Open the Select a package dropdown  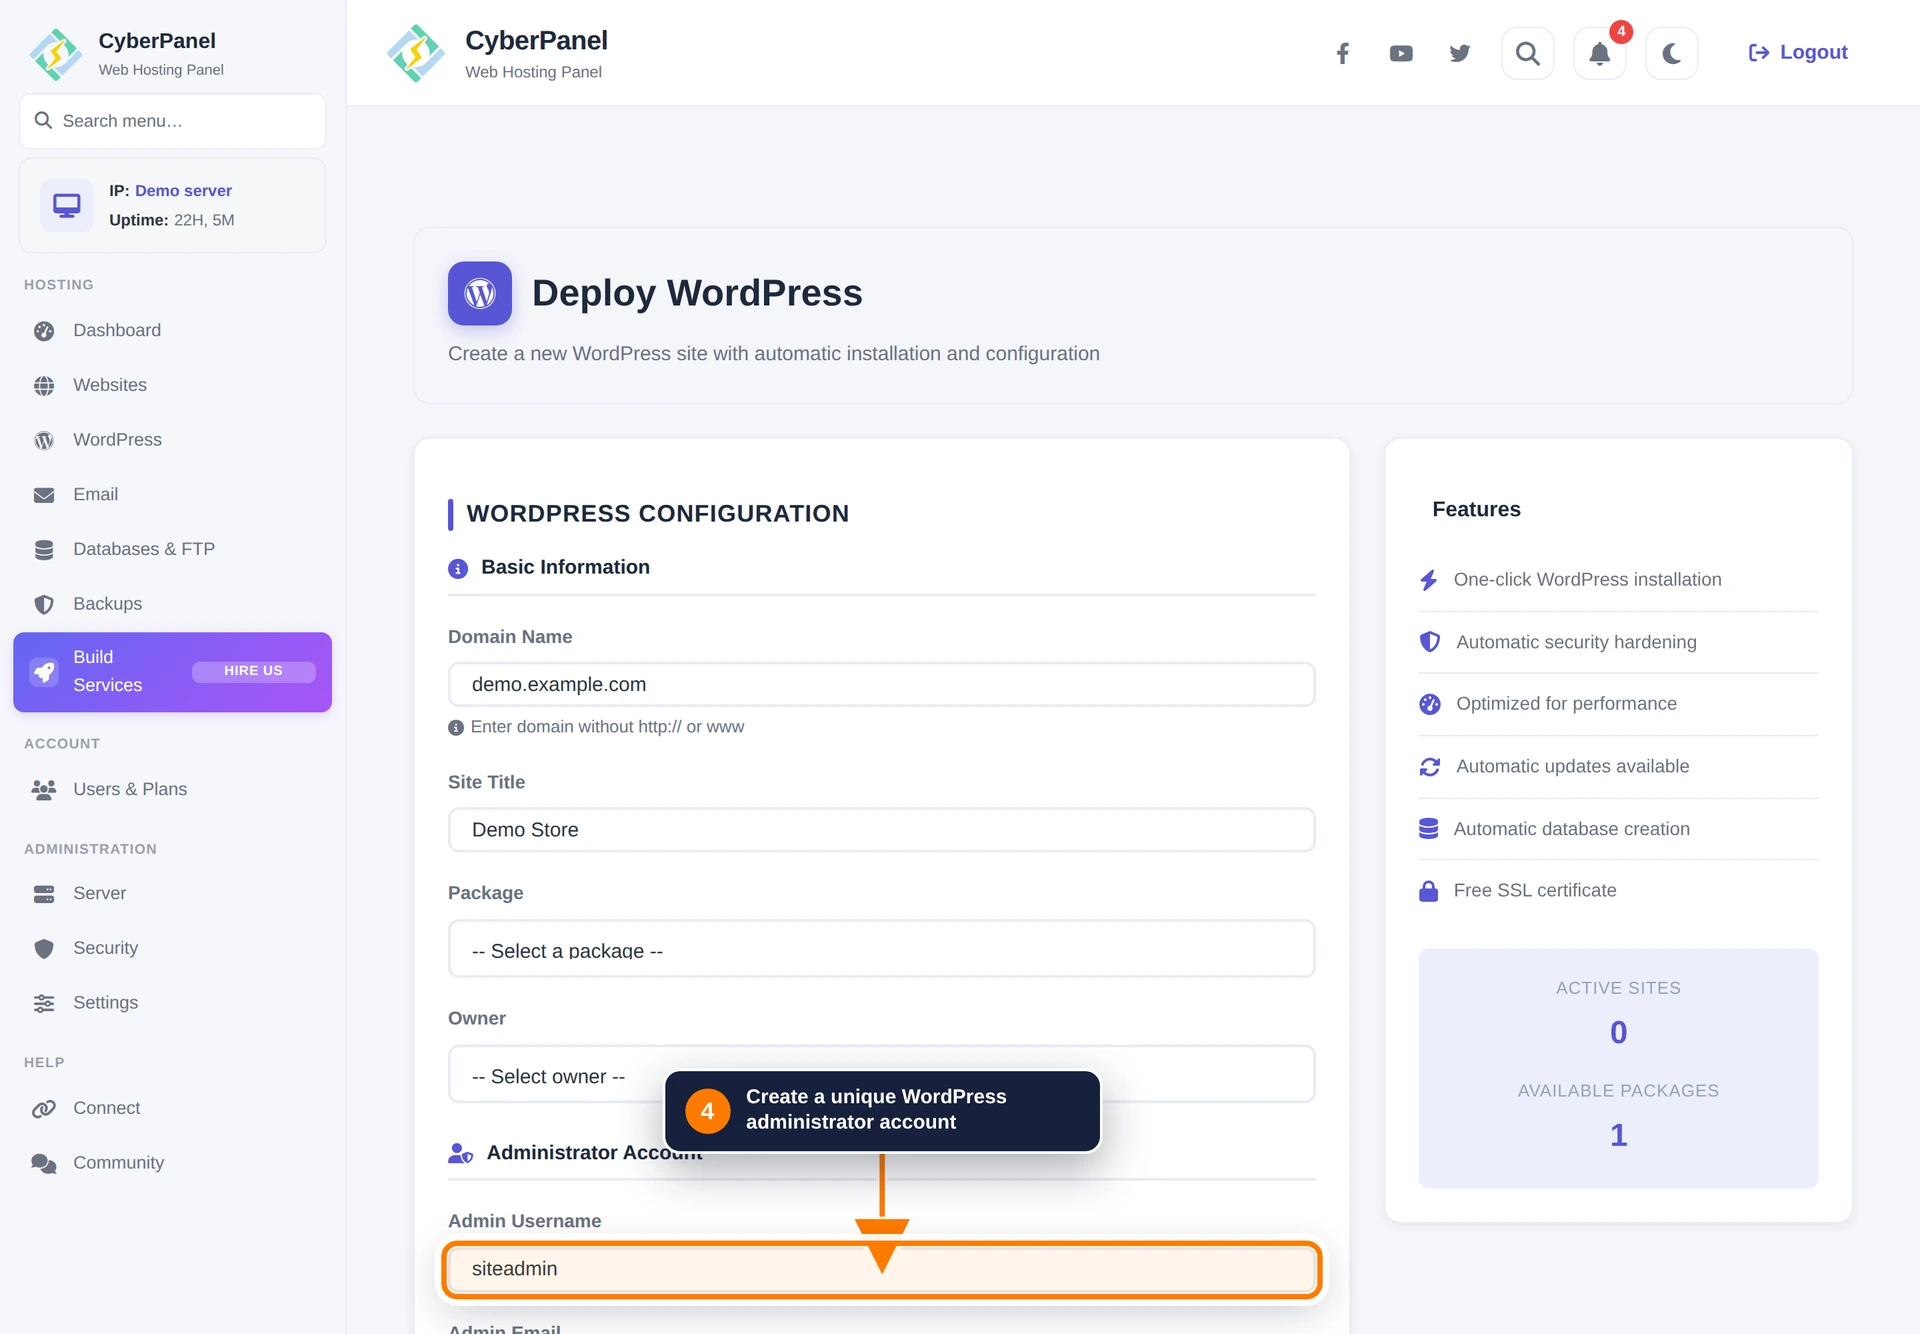881,948
